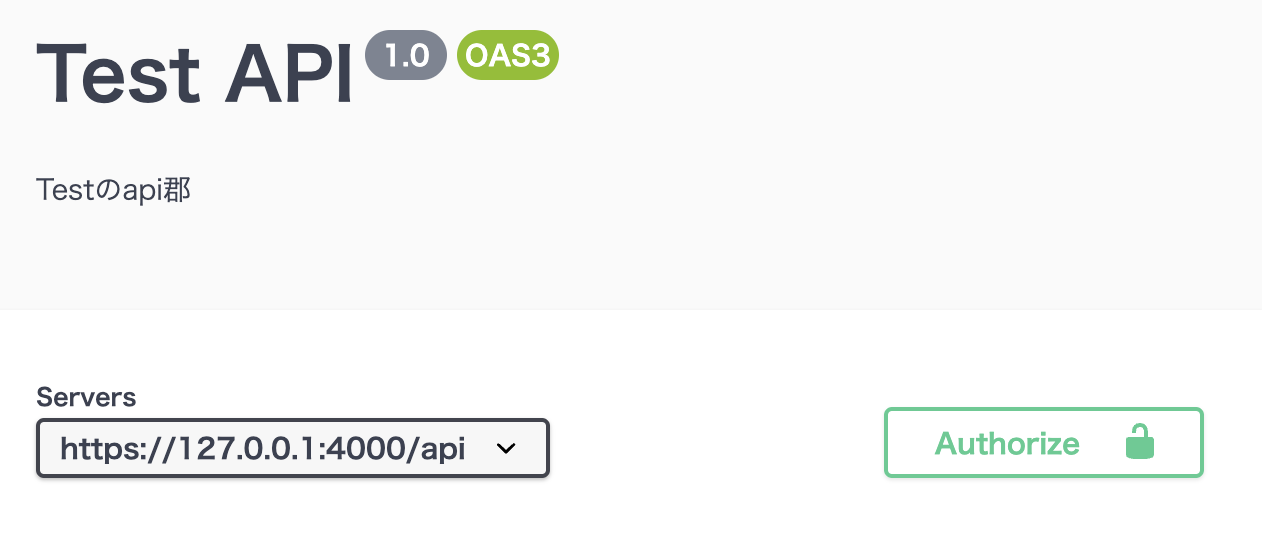1262x536 pixels.
Task: Click the Testのapi郡 description text
Action: (113, 190)
